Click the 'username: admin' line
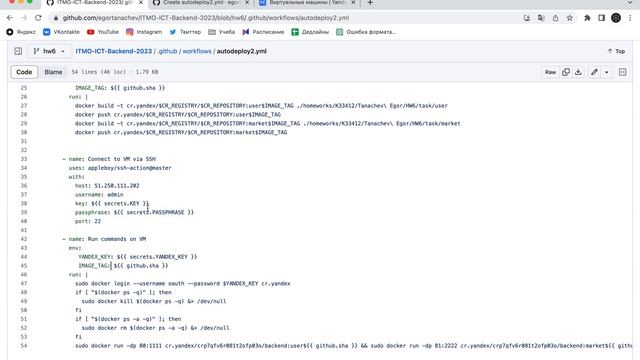 [99, 195]
